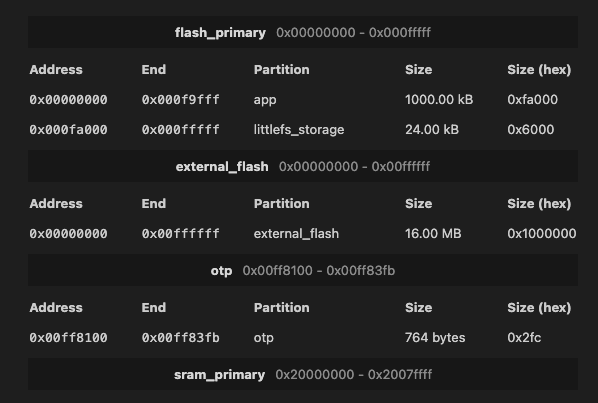The height and width of the screenshot is (403, 598).
Task: Select the external_flash region header
Action: (303, 166)
